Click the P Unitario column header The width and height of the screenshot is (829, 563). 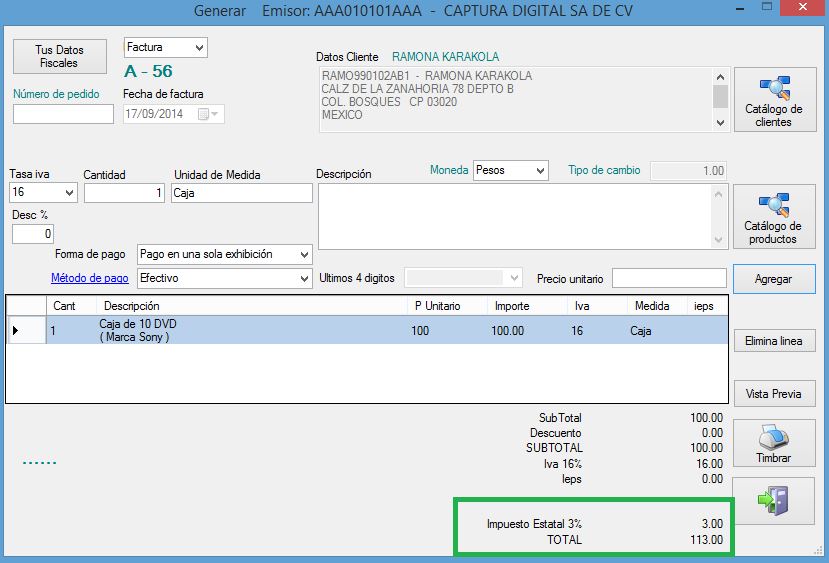(x=447, y=306)
